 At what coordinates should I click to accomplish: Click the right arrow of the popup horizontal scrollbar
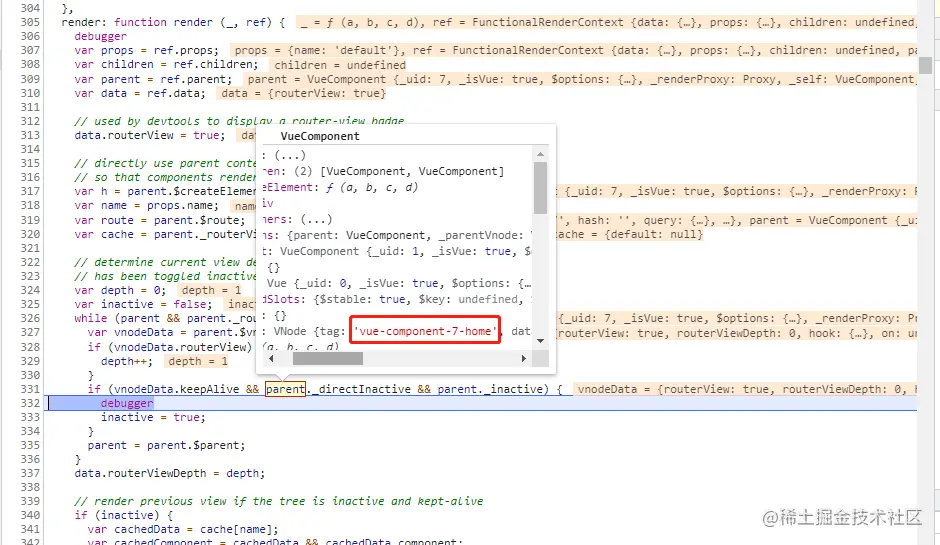tap(524, 359)
